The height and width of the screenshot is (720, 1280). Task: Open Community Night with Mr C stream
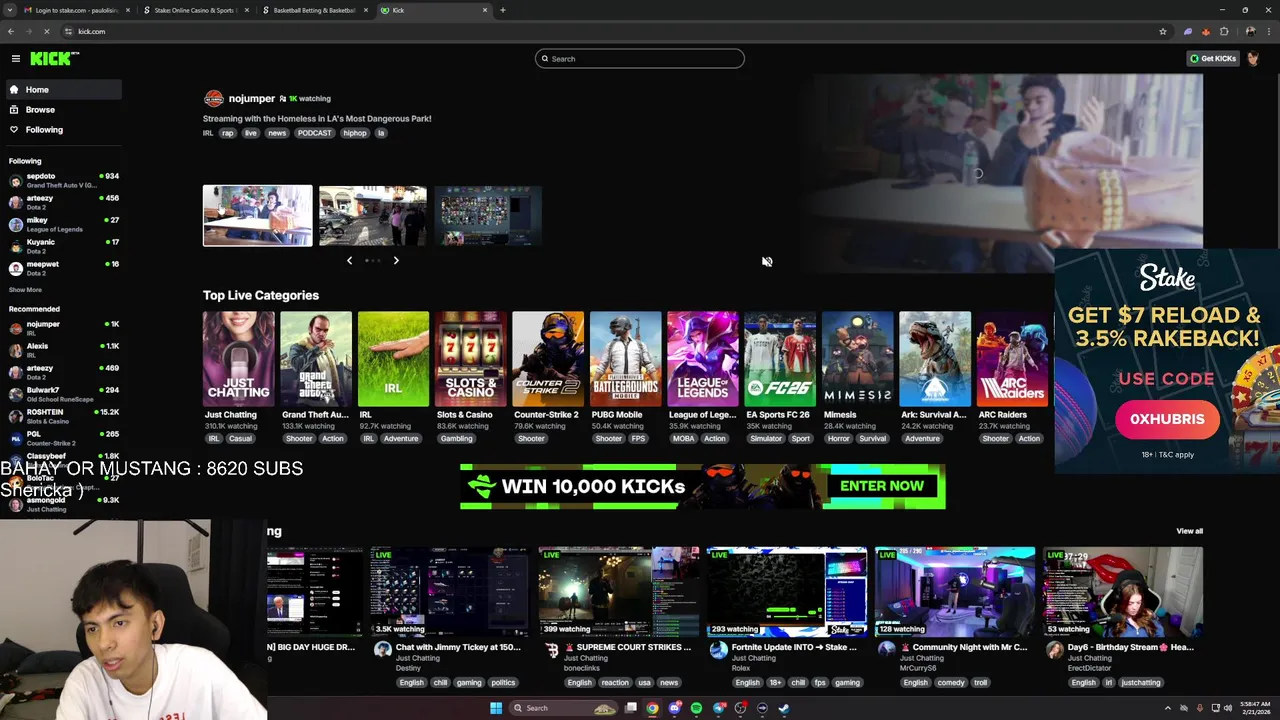pos(955,591)
